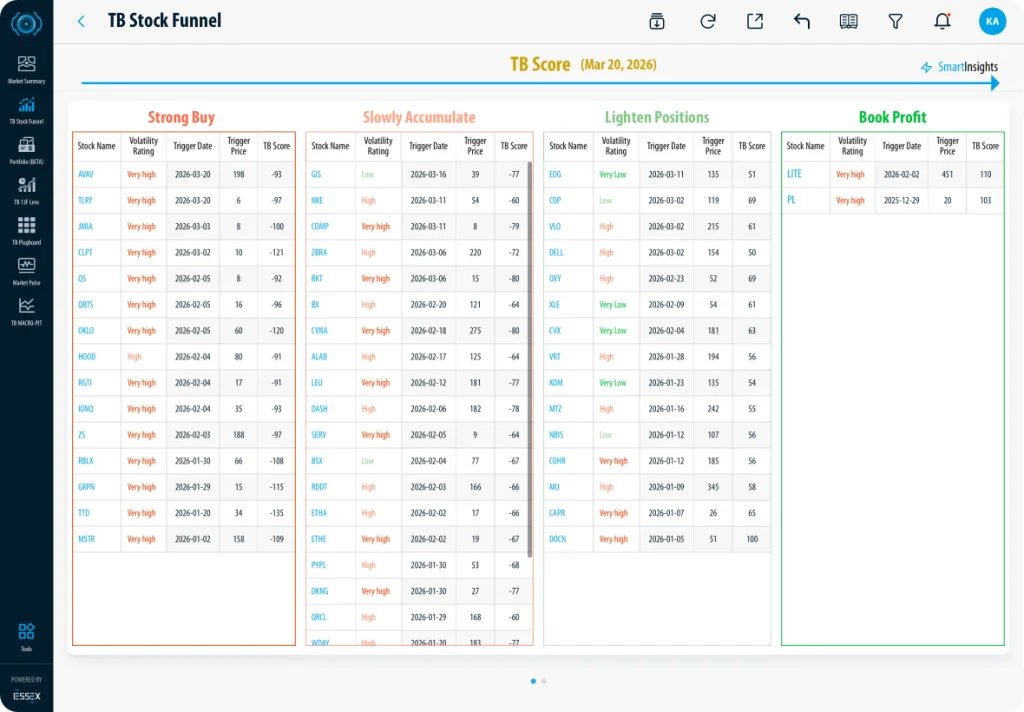The image size is (1024, 712).
Task: Click the export/share icon in the toolbar
Action: tap(755, 21)
